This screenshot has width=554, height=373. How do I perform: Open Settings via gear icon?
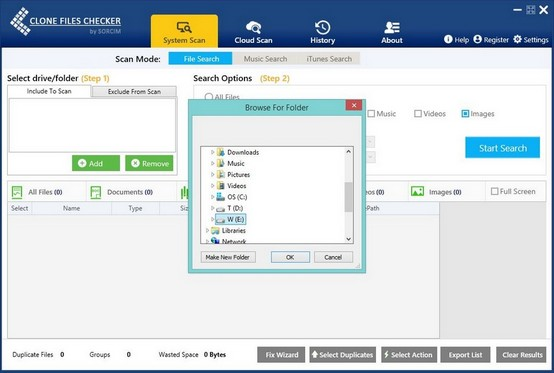pyautogui.click(x=517, y=39)
